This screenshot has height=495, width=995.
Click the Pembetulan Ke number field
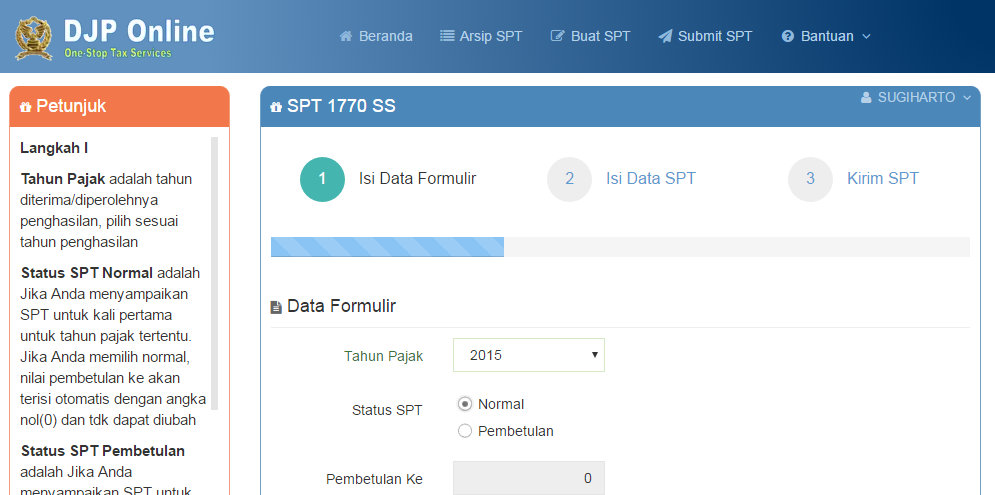pos(529,478)
